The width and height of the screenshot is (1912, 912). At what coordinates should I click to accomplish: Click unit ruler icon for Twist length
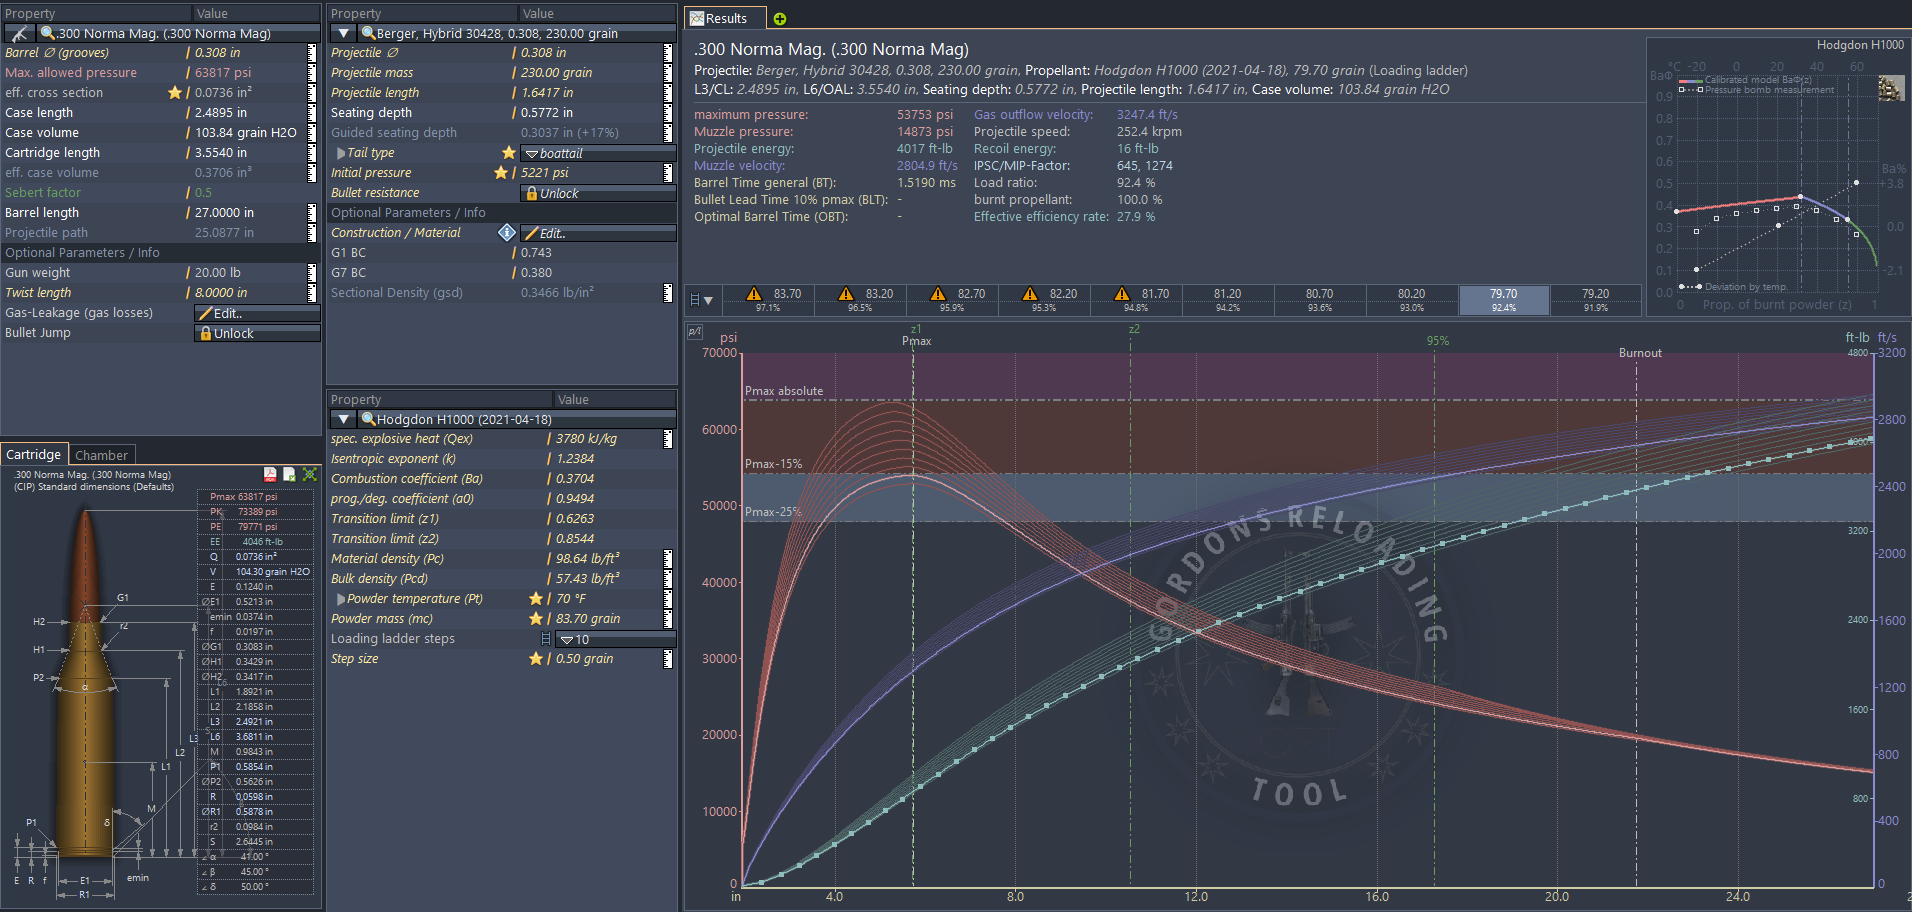(x=312, y=293)
